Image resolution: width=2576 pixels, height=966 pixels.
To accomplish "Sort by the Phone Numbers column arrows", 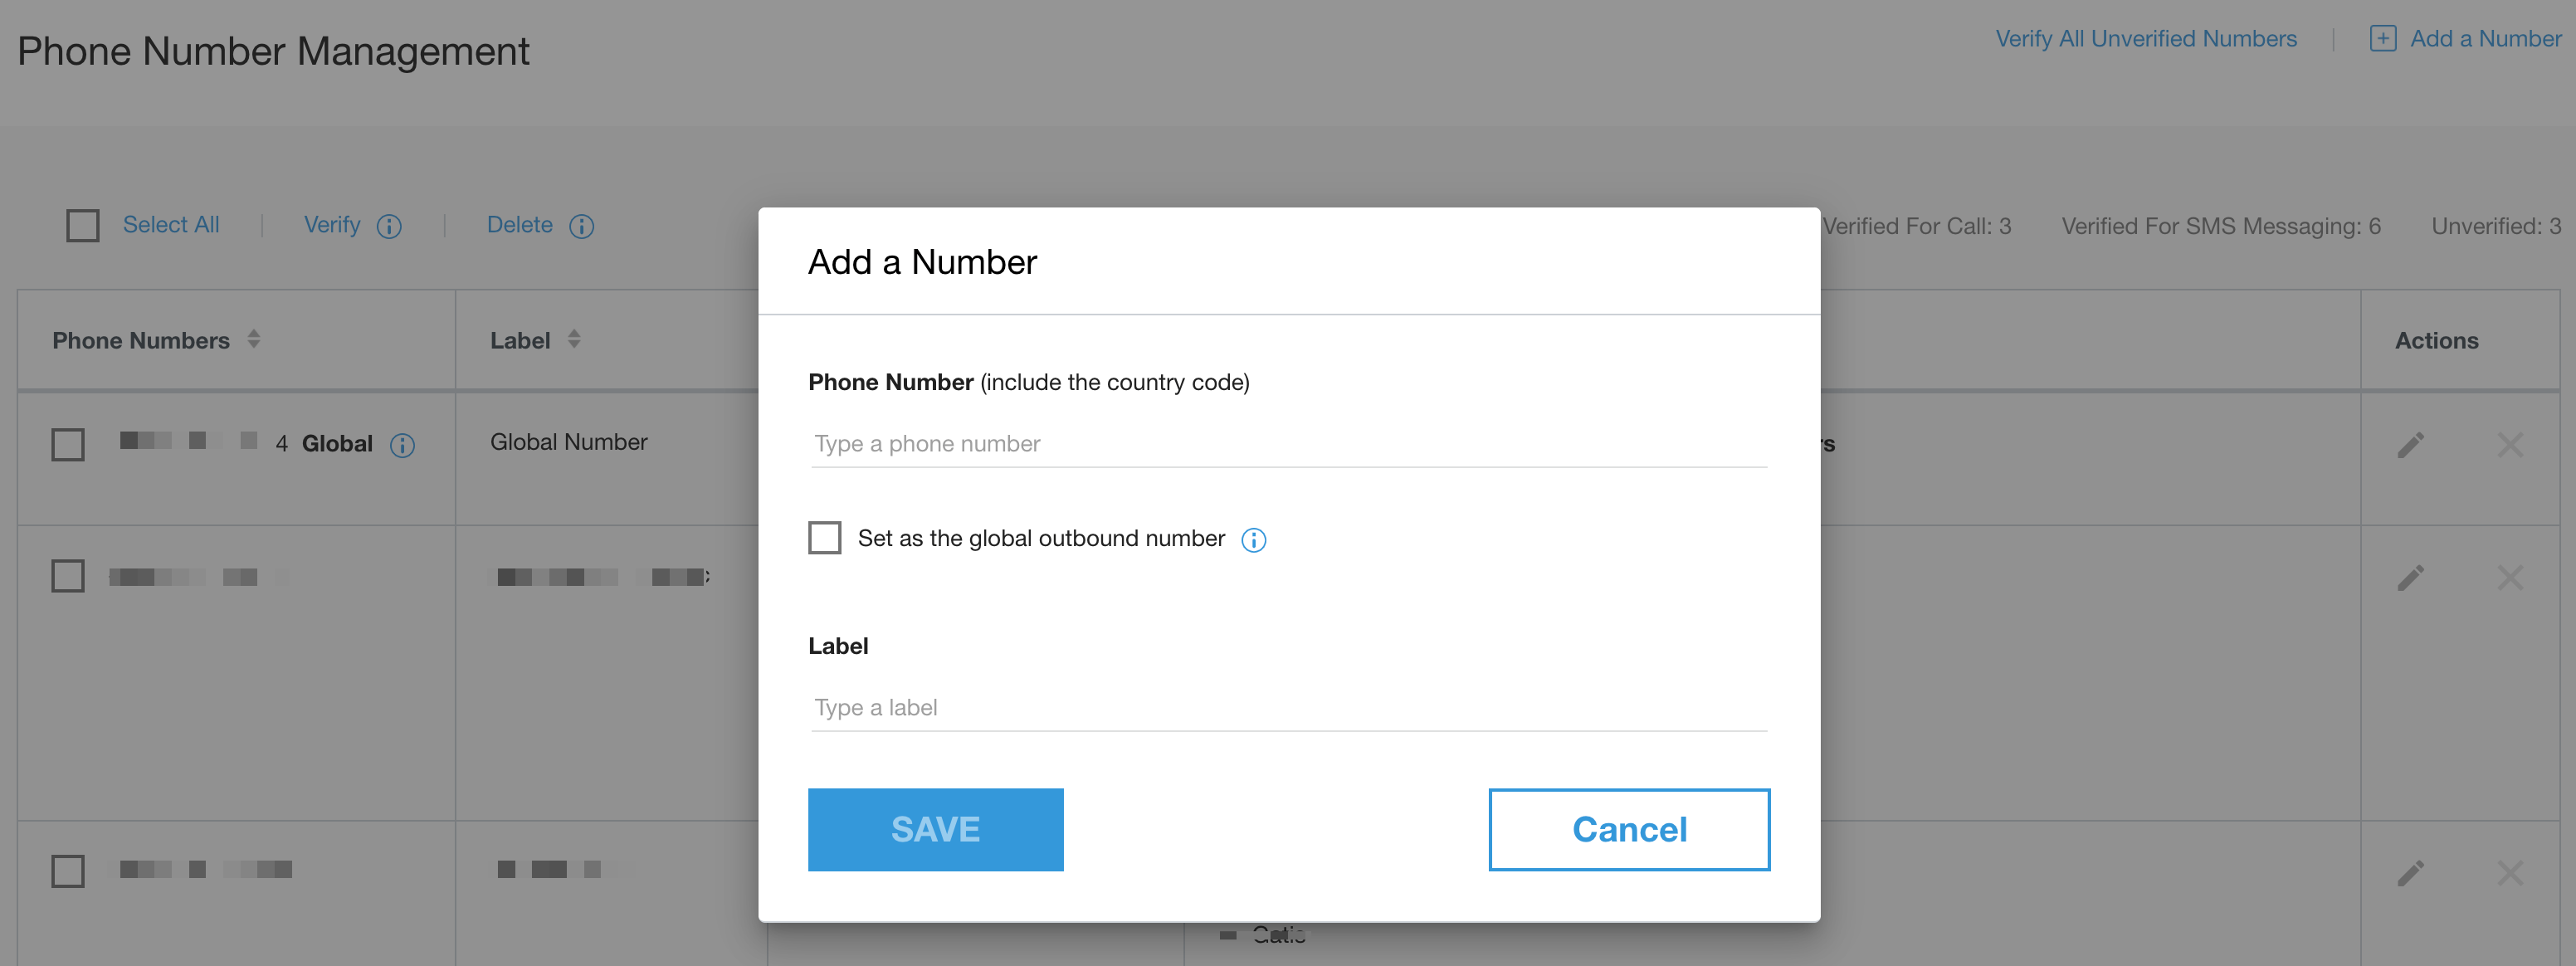I will click(x=254, y=340).
